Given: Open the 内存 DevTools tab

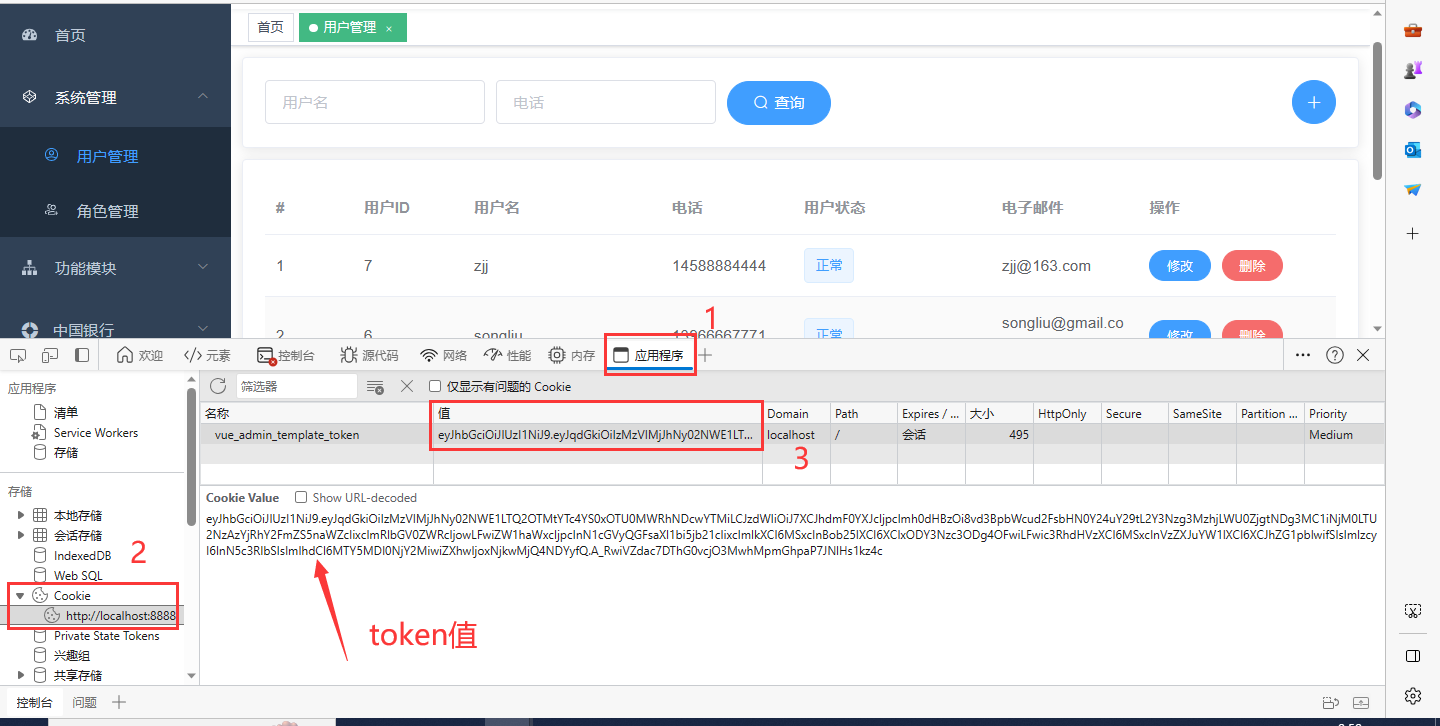Looking at the screenshot, I should click(x=572, y=355).
